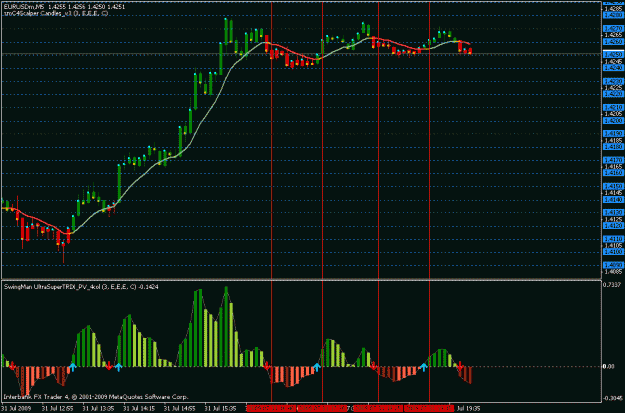This screenshot has width=625, height=413.
Task: Click the 1.4230 price level label
Action: (613, 81)
